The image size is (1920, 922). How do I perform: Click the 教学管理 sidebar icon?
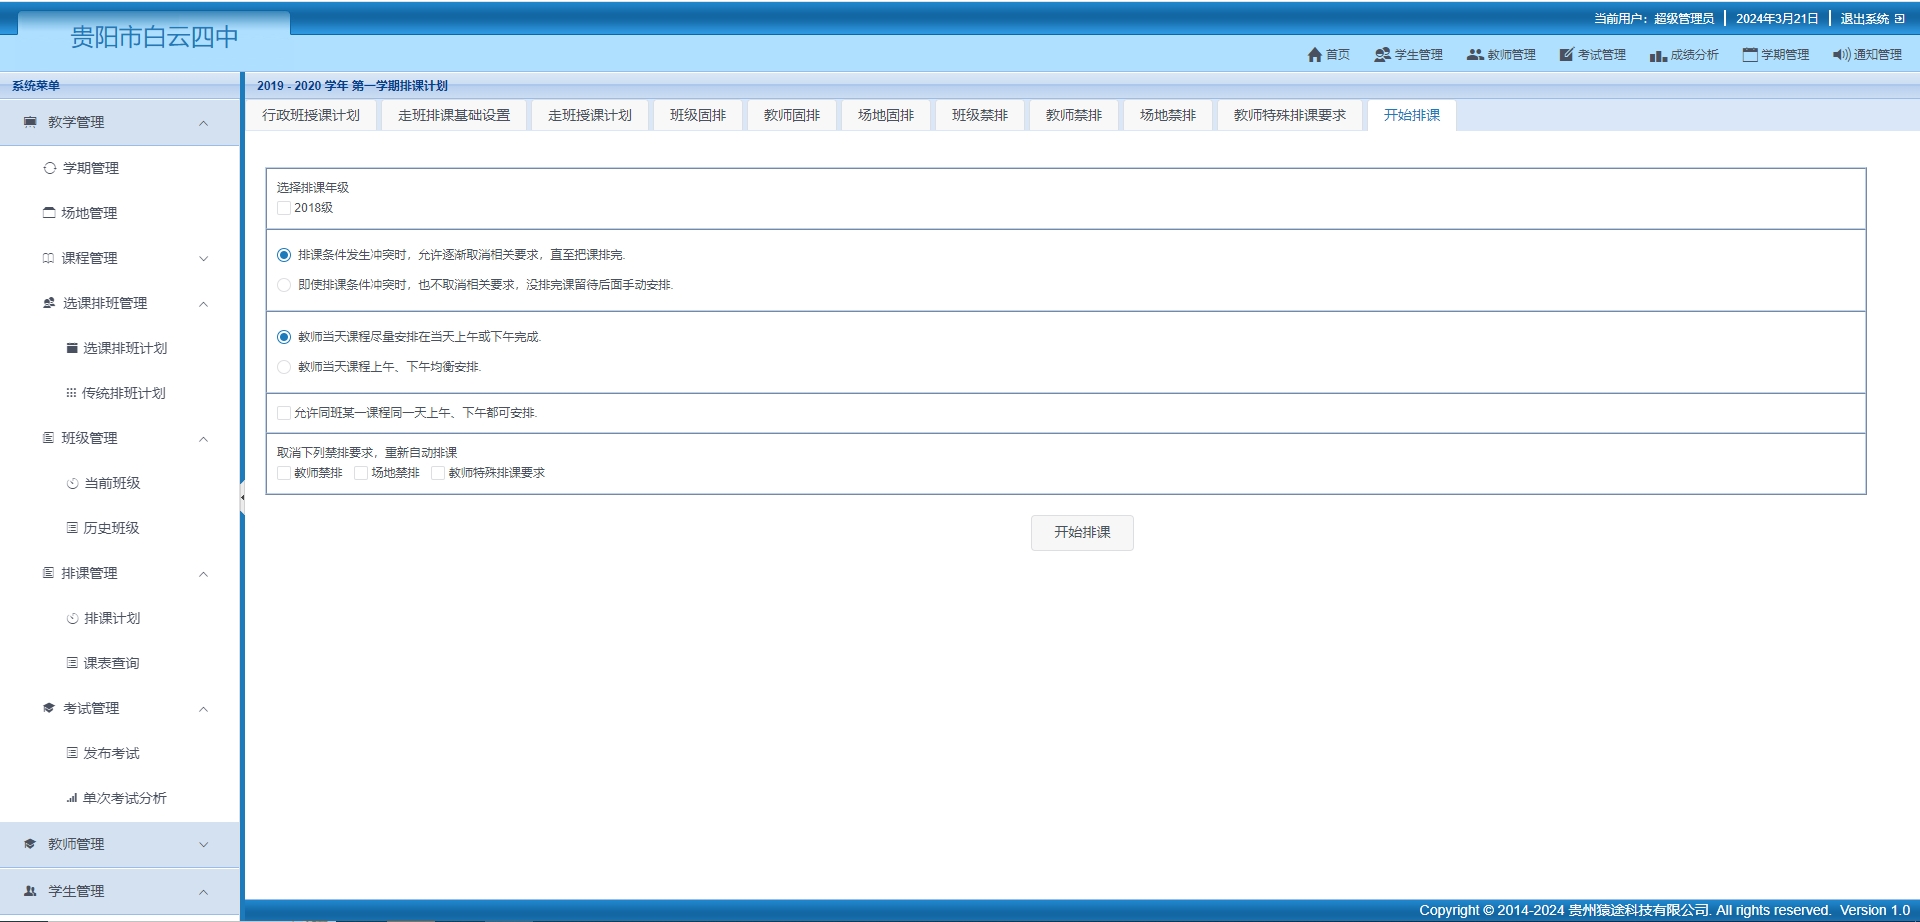point(30,122)
